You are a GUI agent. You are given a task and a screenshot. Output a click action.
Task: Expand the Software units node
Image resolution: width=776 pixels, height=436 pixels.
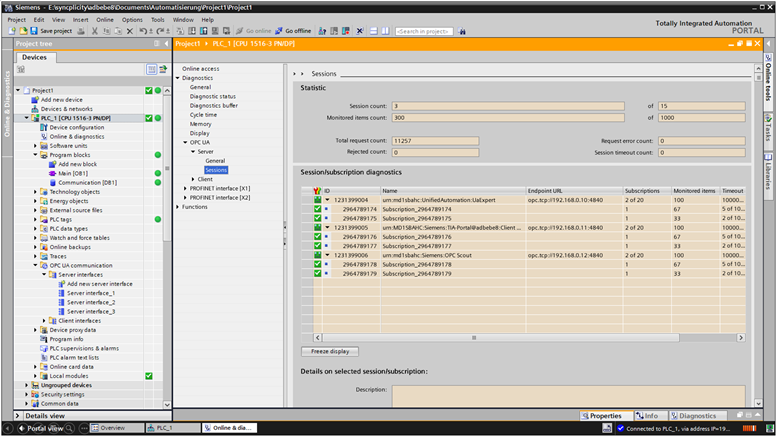point(36,145)
